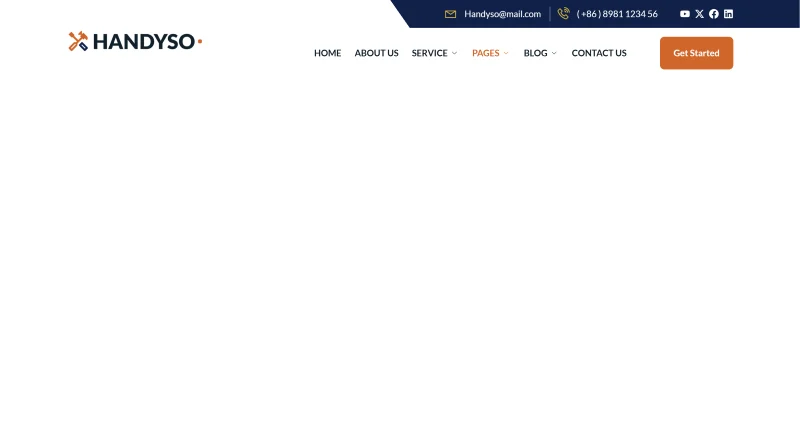Expand the SERVICE dropdown chevron
Image resolution: width=800 pixels, height=429 pixels.
454,53
